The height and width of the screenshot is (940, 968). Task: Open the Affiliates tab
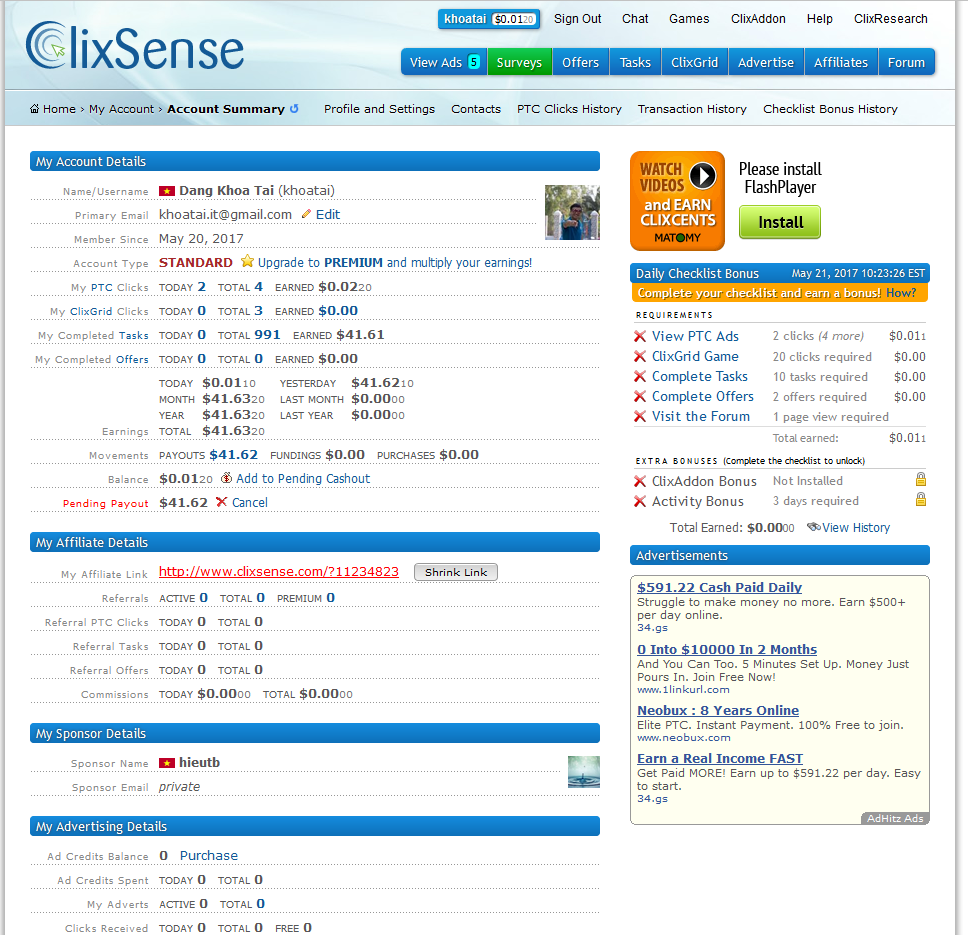pyautogui.click(x=841, y=62)
